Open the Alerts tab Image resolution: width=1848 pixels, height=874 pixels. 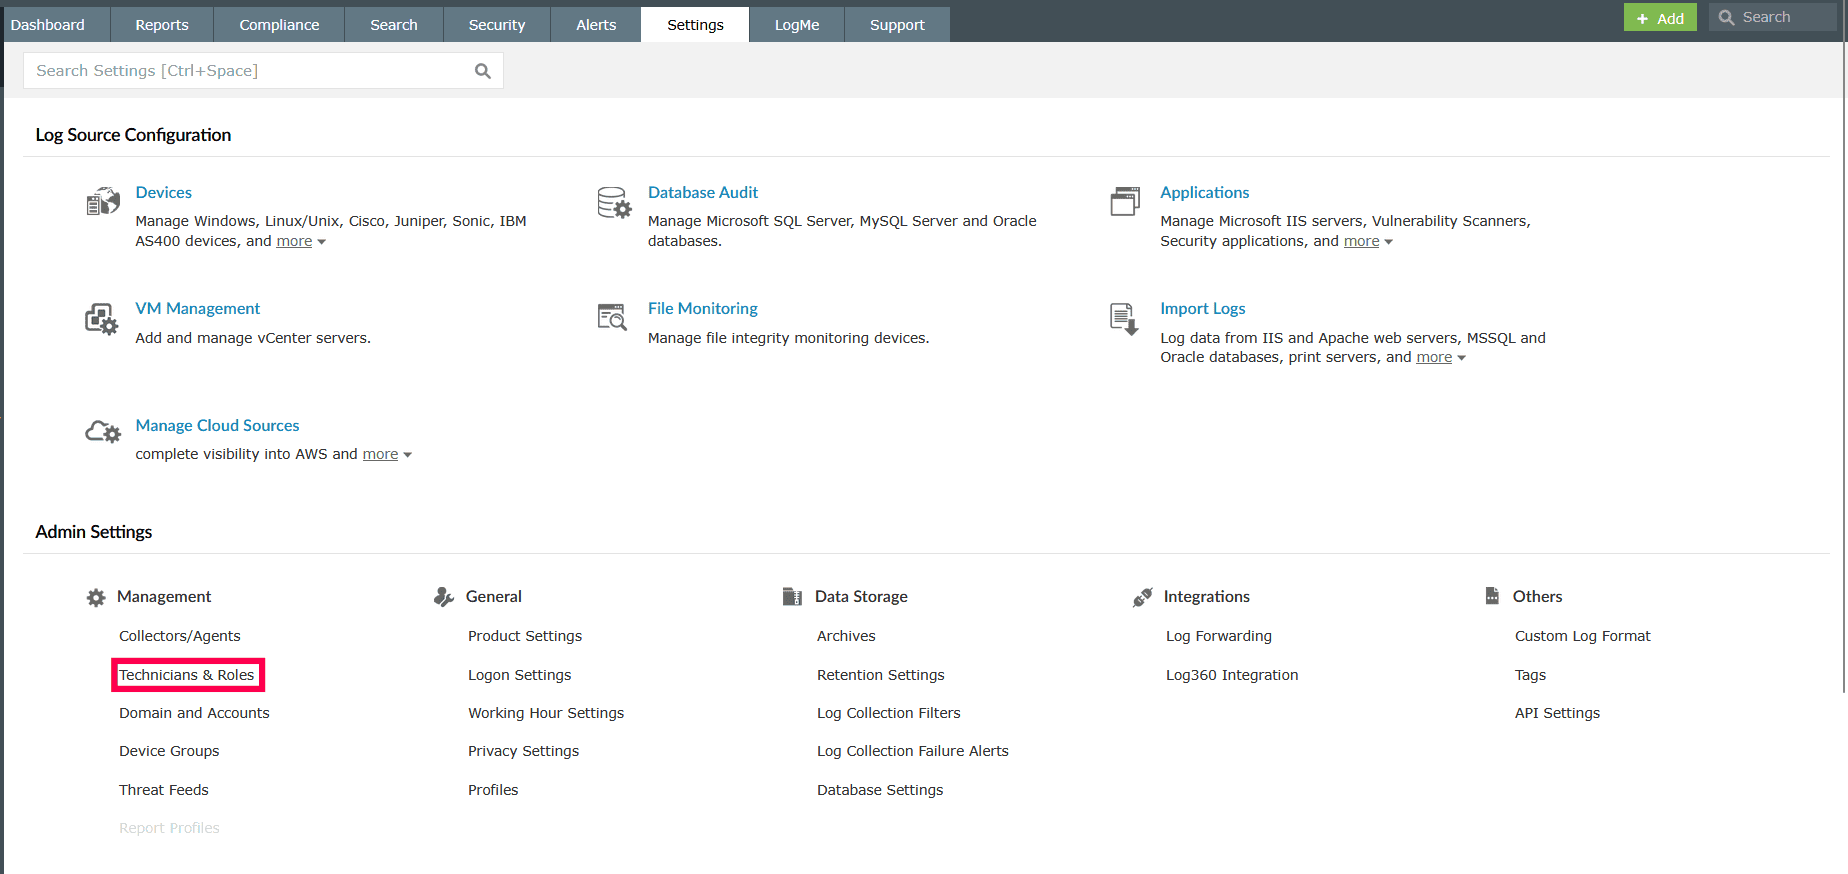596,25
